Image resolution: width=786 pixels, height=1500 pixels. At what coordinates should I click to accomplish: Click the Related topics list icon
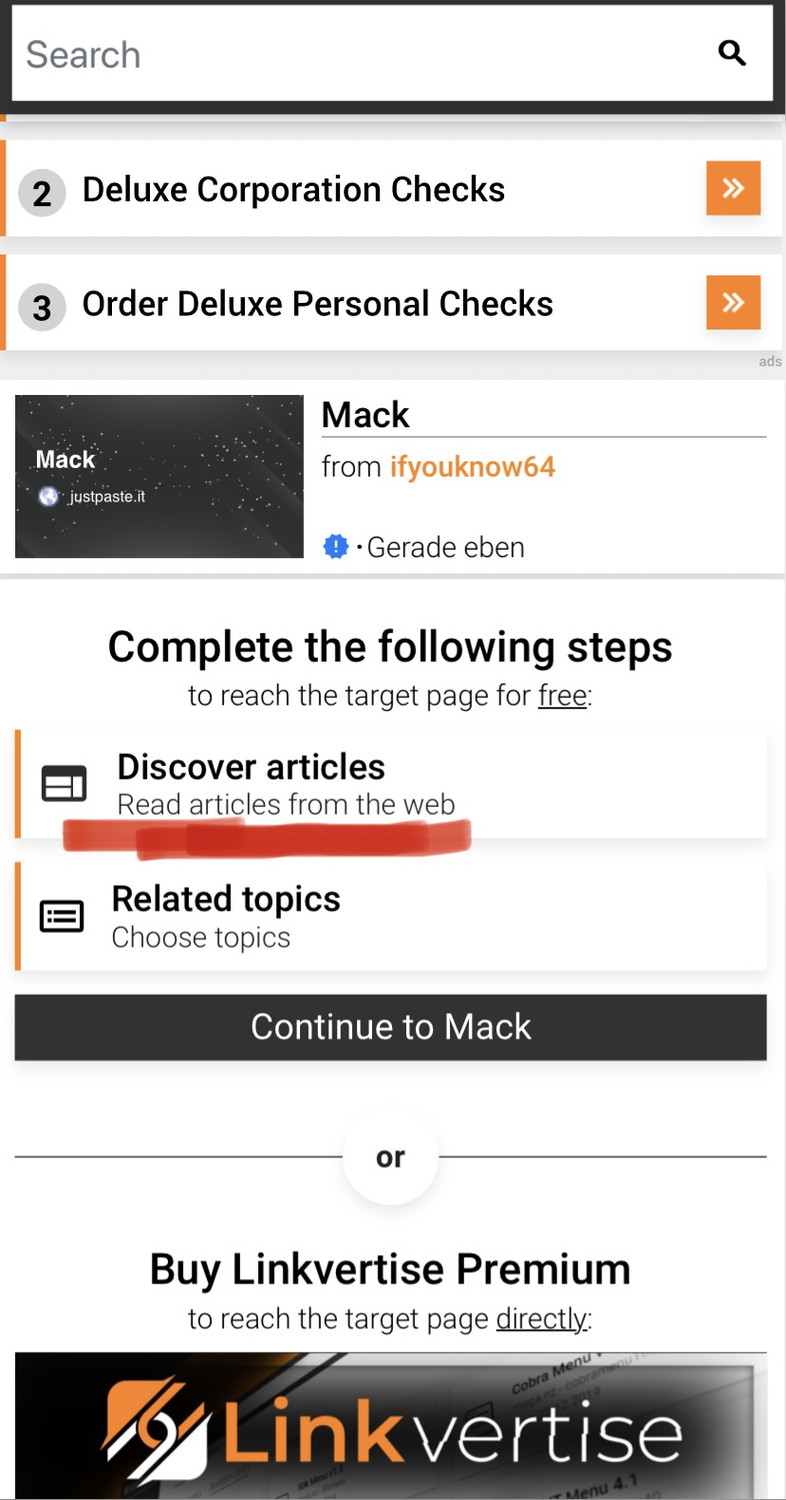coord(62,916)
